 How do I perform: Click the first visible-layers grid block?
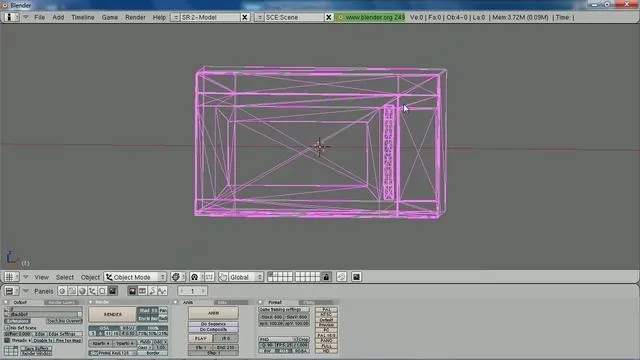[280, 277]
